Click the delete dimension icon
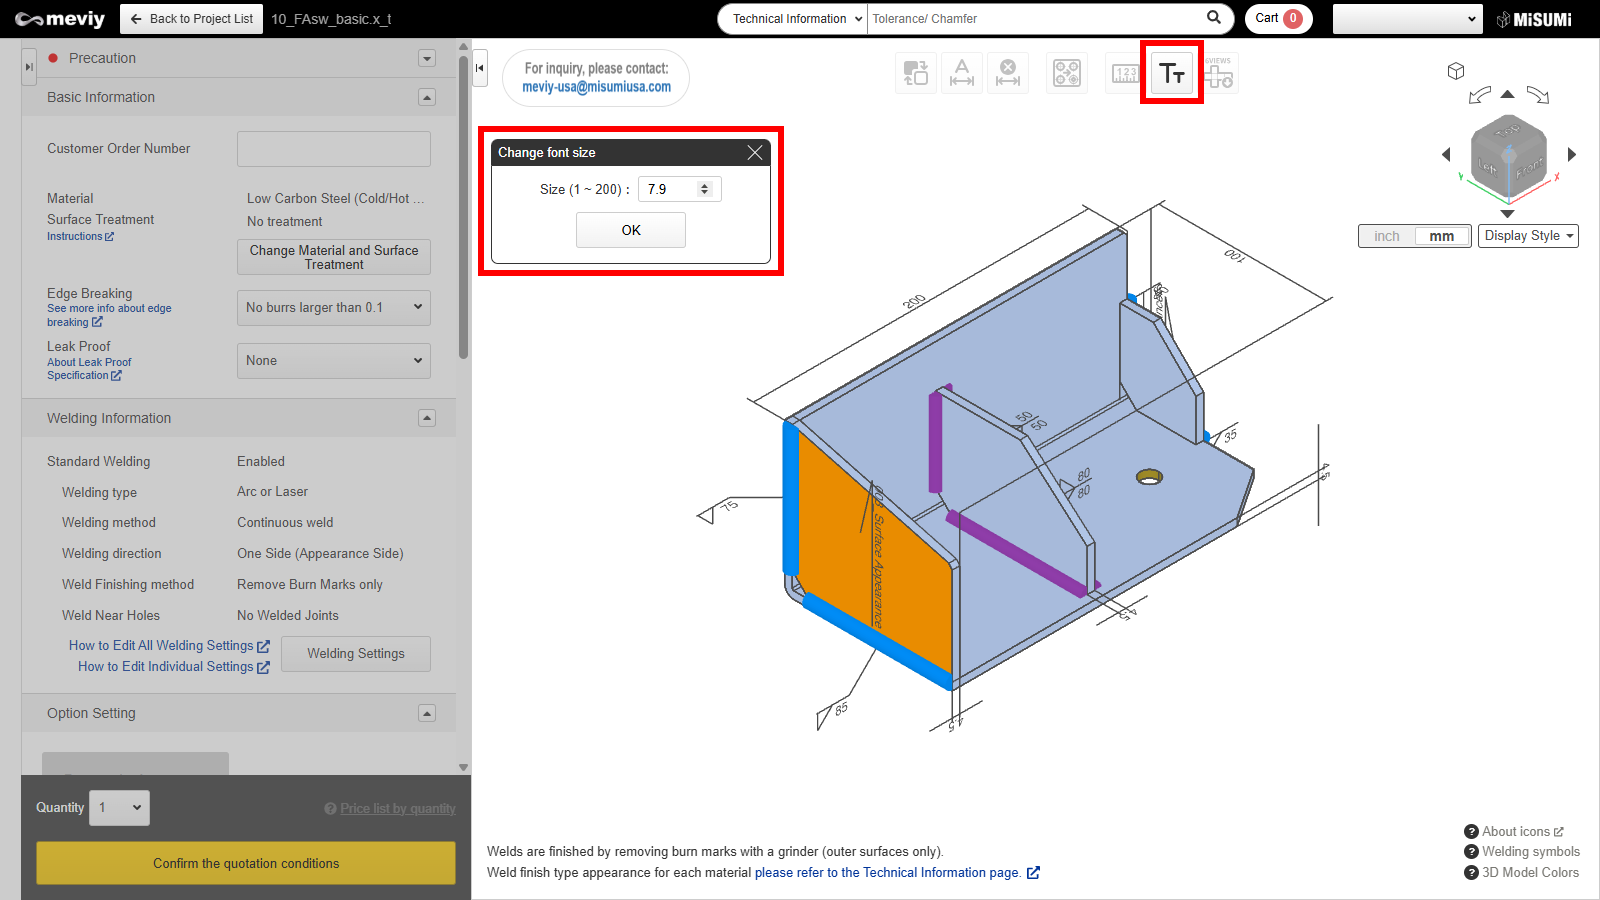 [1008, 74]
